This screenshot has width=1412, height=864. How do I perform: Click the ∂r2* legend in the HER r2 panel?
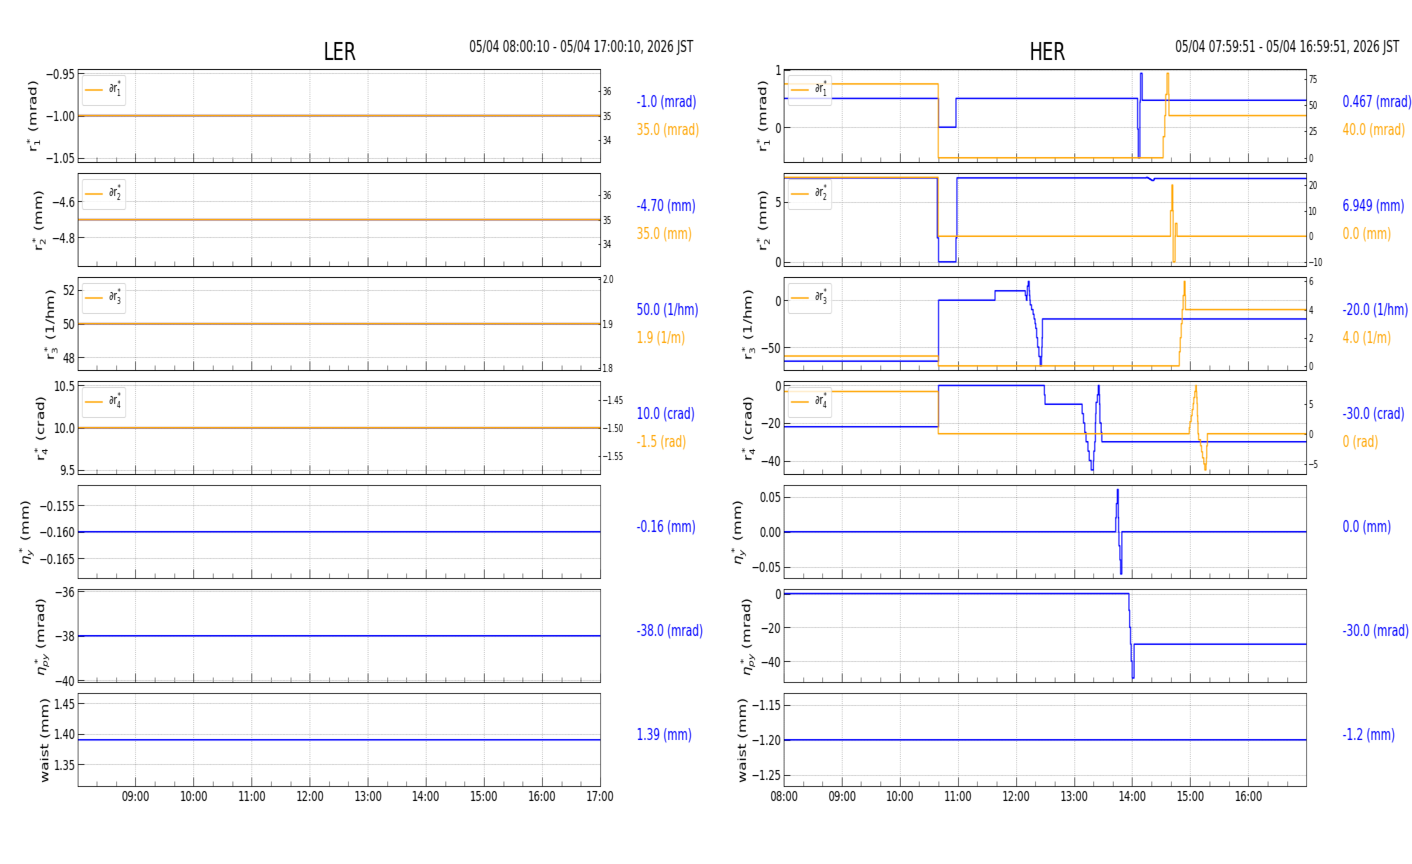809,194
